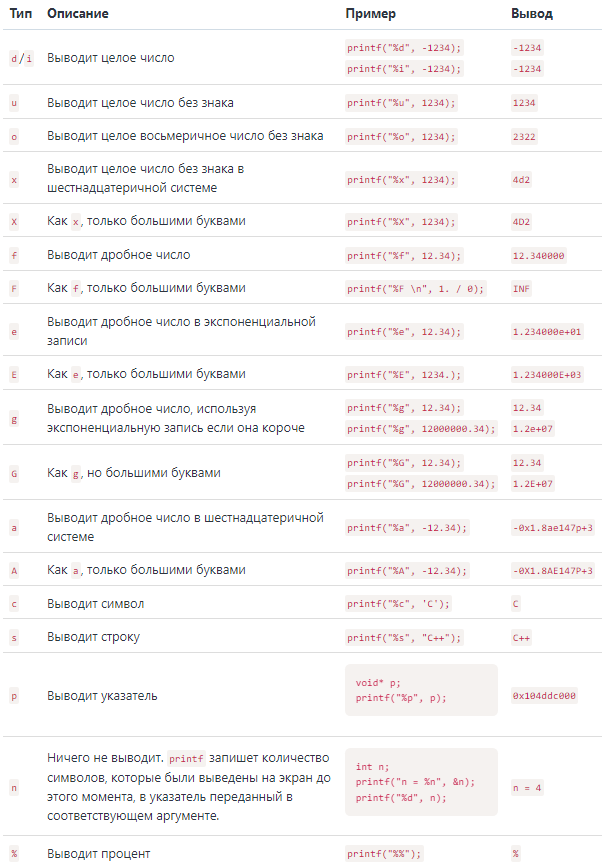The width and height of the screenshot is (603, 867).
Task: Select the printf("%c", 'C'); example
Action: (398, 604)
